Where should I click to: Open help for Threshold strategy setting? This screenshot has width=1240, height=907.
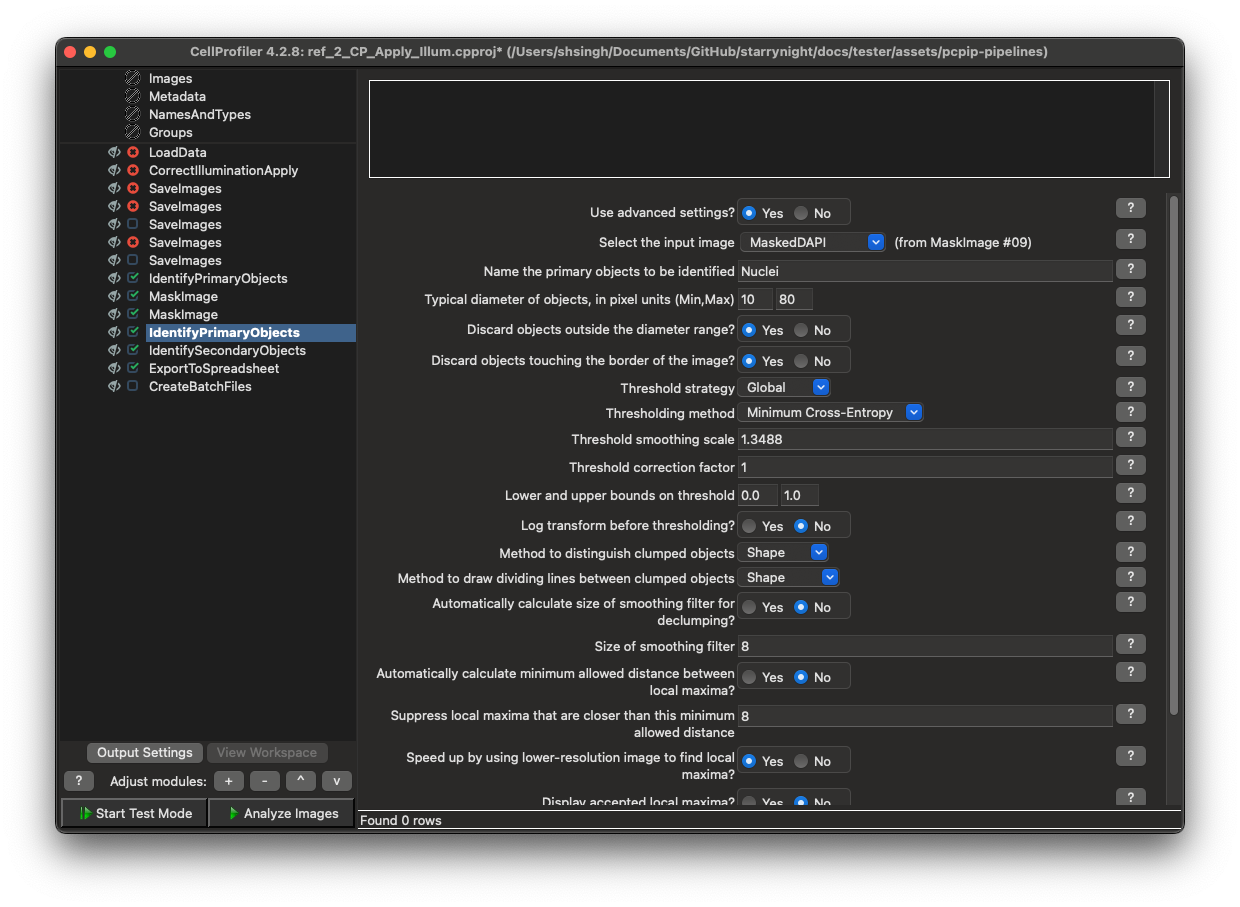click(x=1130, y=387)
